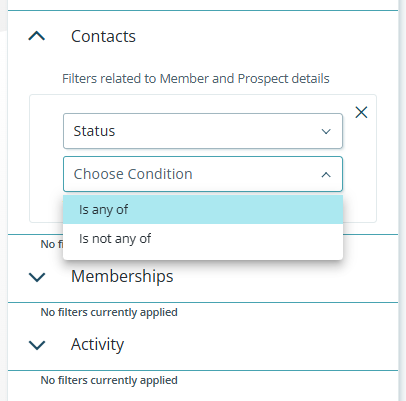
Task: Open the Status field dropdown
Action: pos(203,131)
